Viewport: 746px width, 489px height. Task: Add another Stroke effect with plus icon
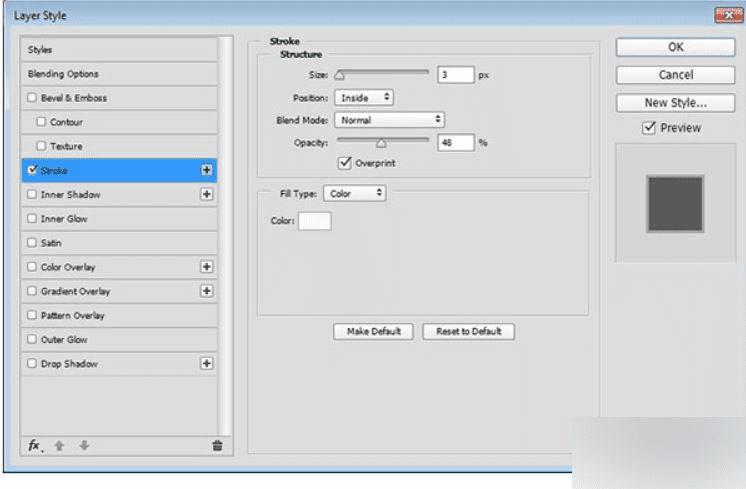click(206, 170)
